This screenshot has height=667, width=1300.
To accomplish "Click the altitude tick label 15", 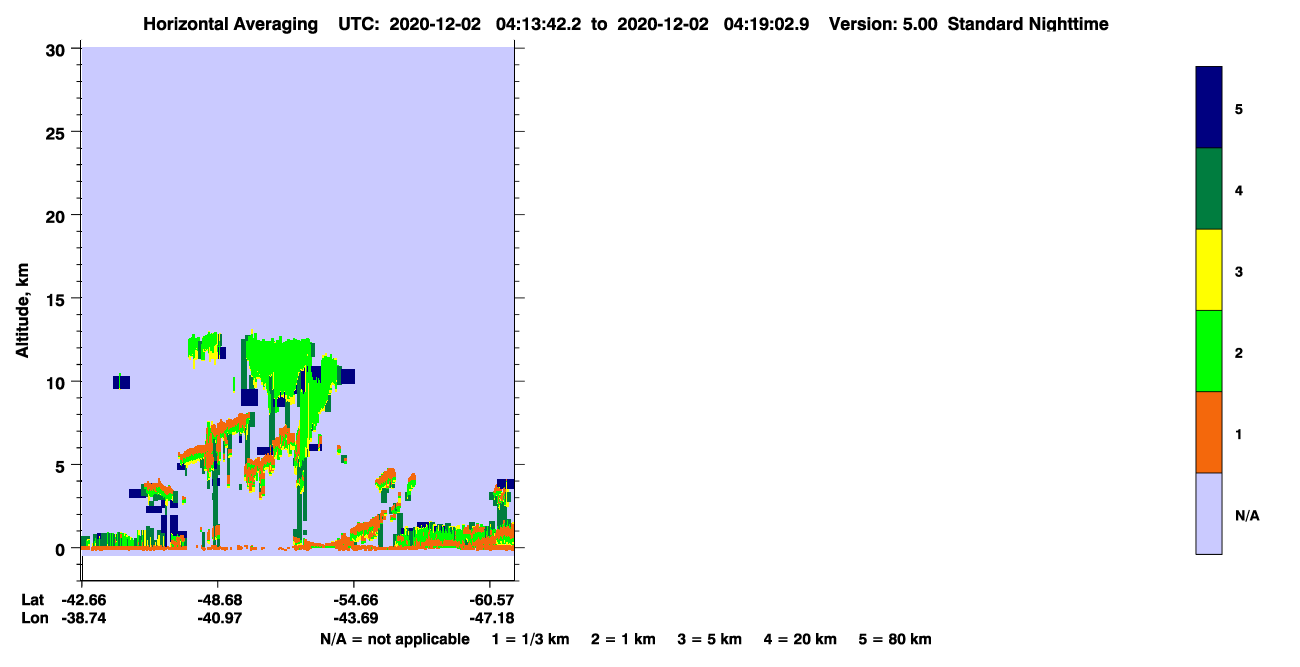I will point(58,299).
